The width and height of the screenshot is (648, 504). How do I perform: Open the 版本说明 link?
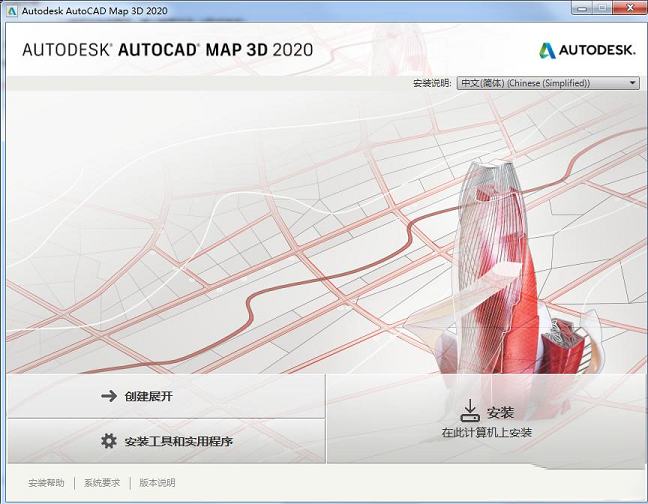click(x=157, y=483)
